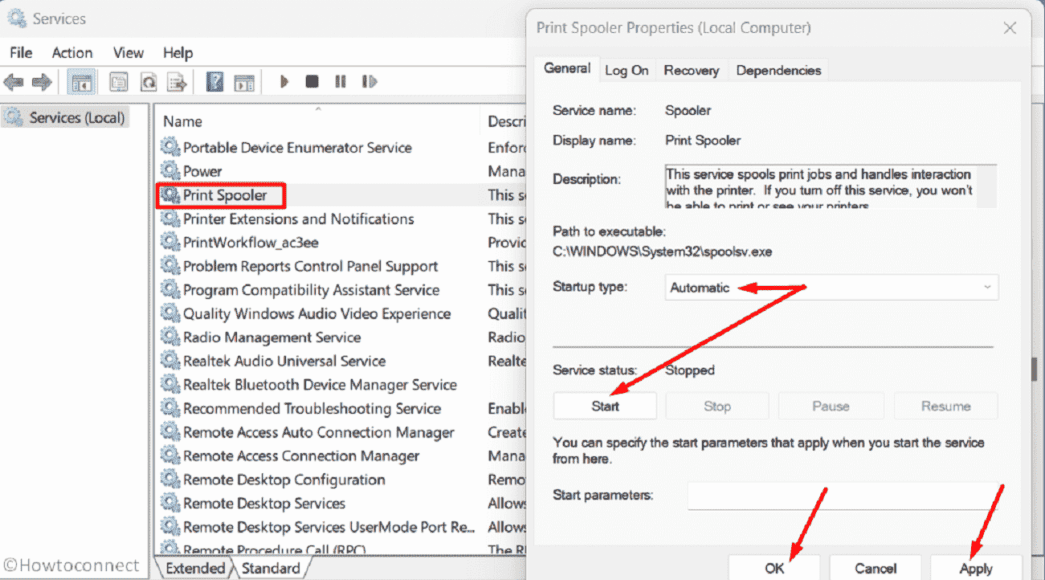Viewport: 1045px width, 580px height.
Task: Click the Pause Service toolbar icon
Action: point(341,81)
